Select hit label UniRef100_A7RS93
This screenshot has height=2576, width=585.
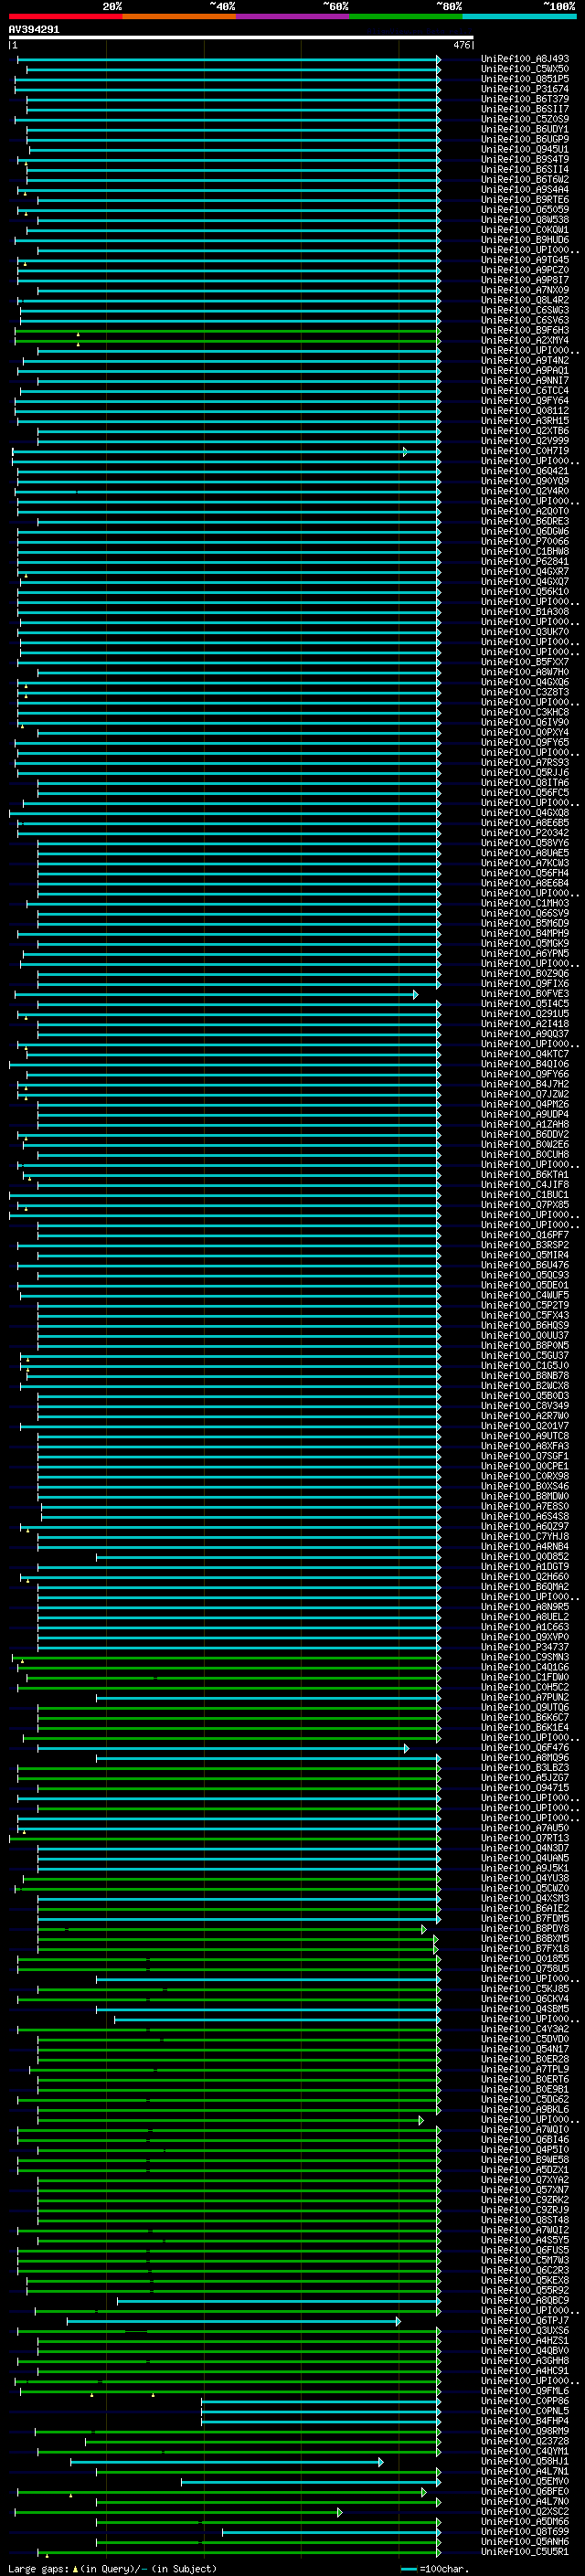[x=525, y=762]
